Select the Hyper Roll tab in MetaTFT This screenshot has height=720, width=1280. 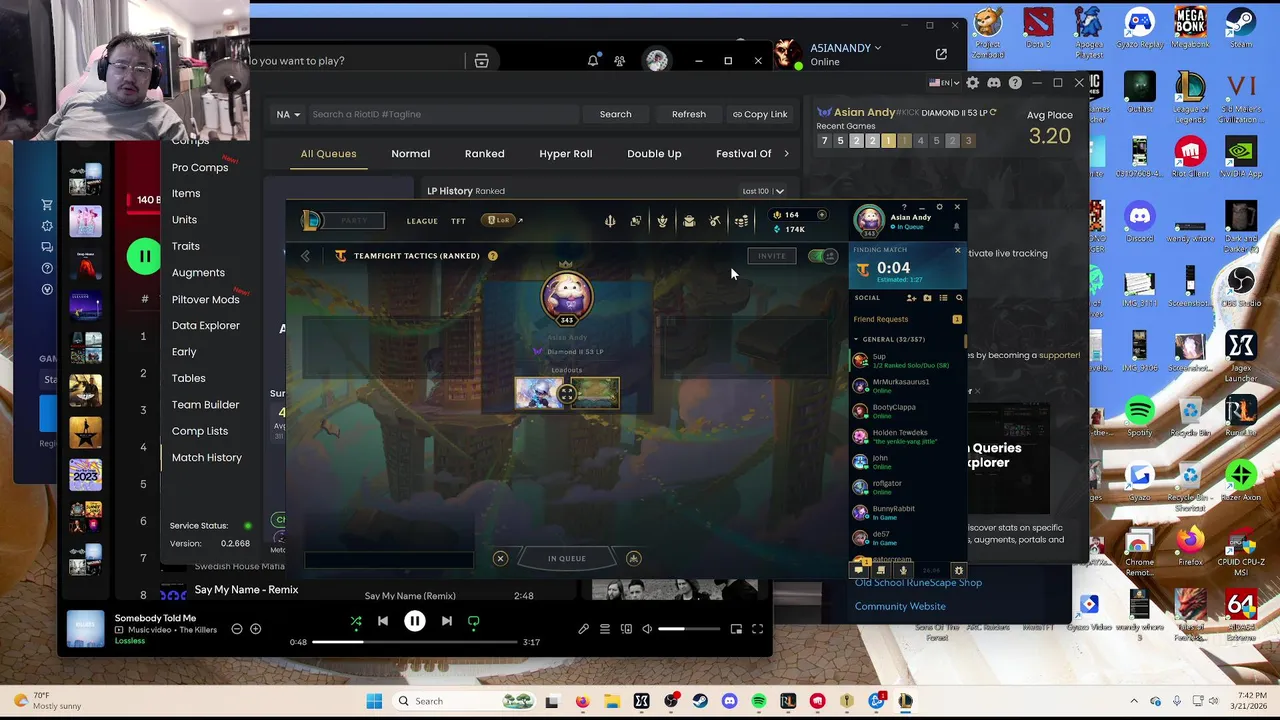[x=566, y=154]
